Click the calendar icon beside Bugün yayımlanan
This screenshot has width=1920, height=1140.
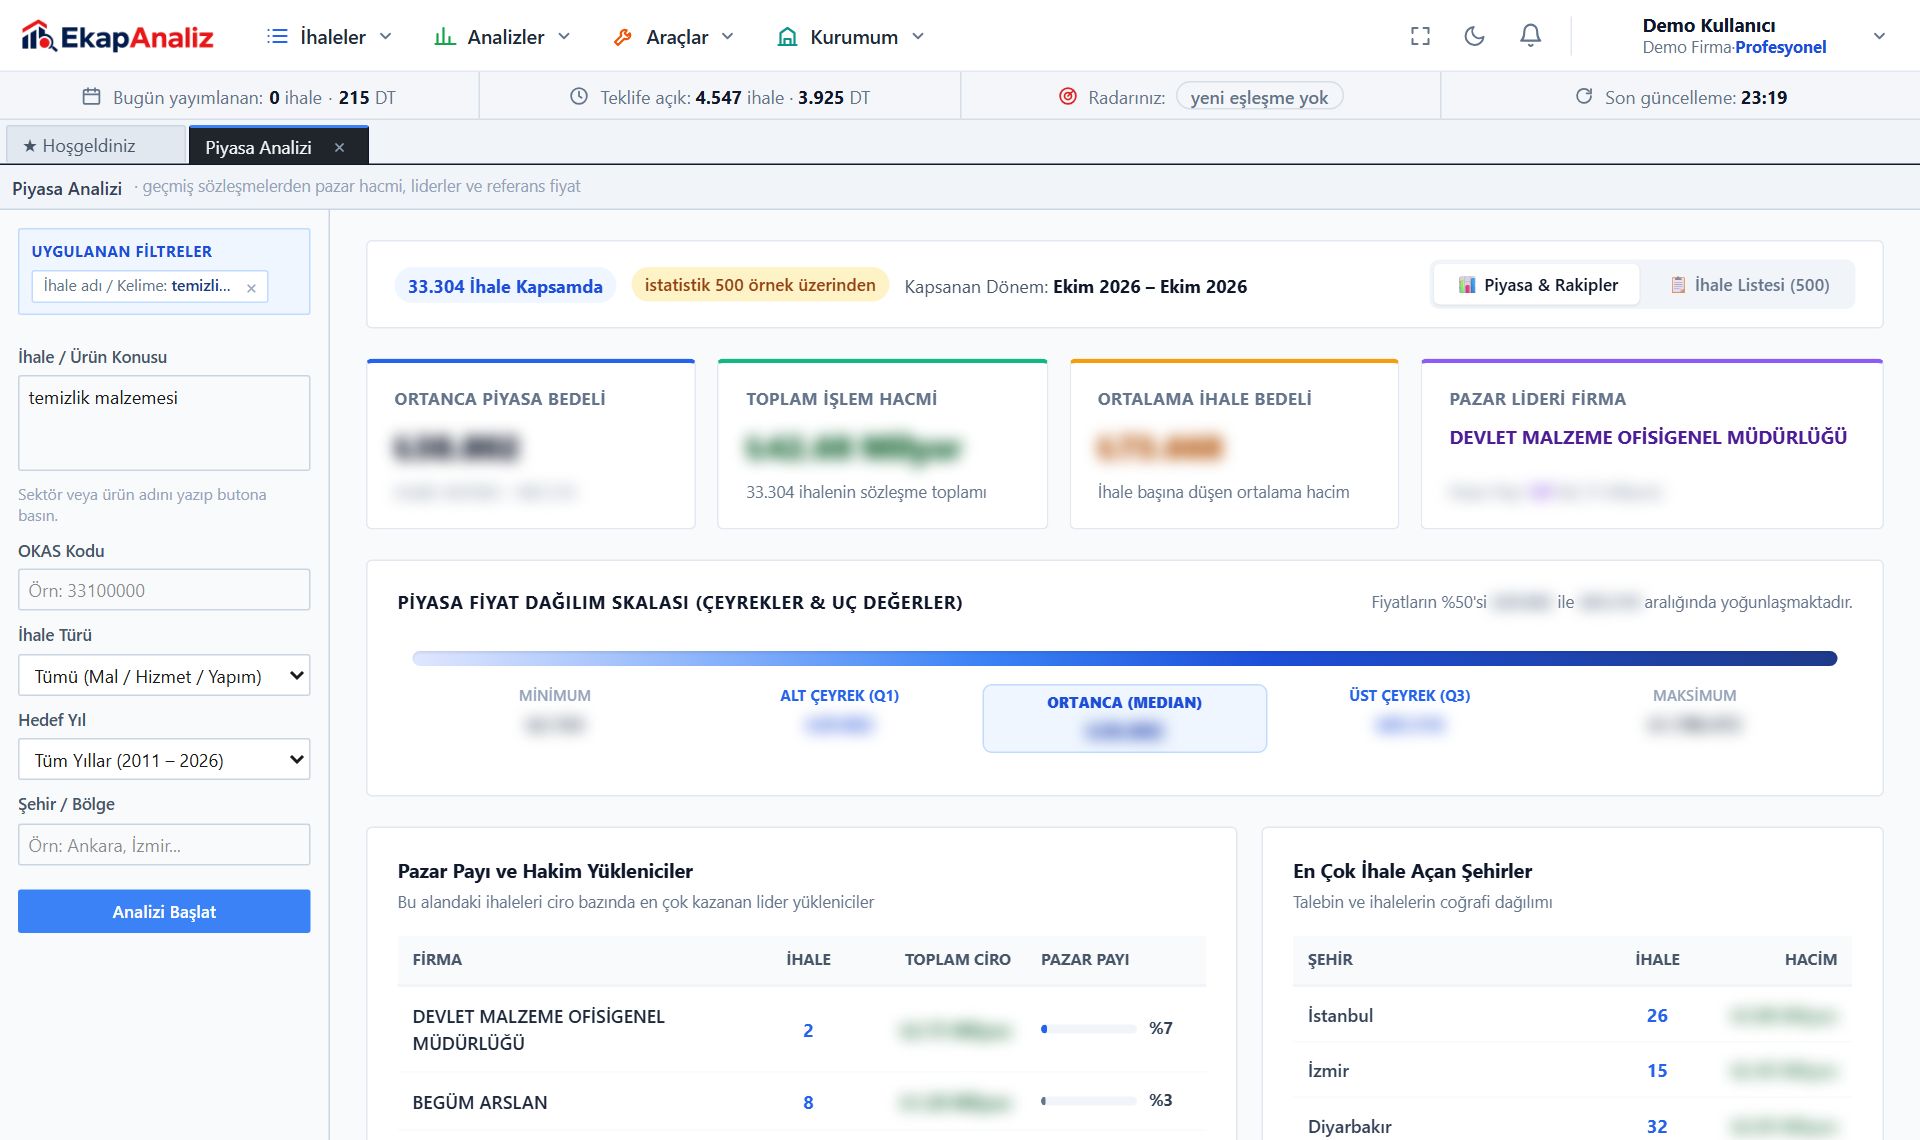[x=91, y=96]
